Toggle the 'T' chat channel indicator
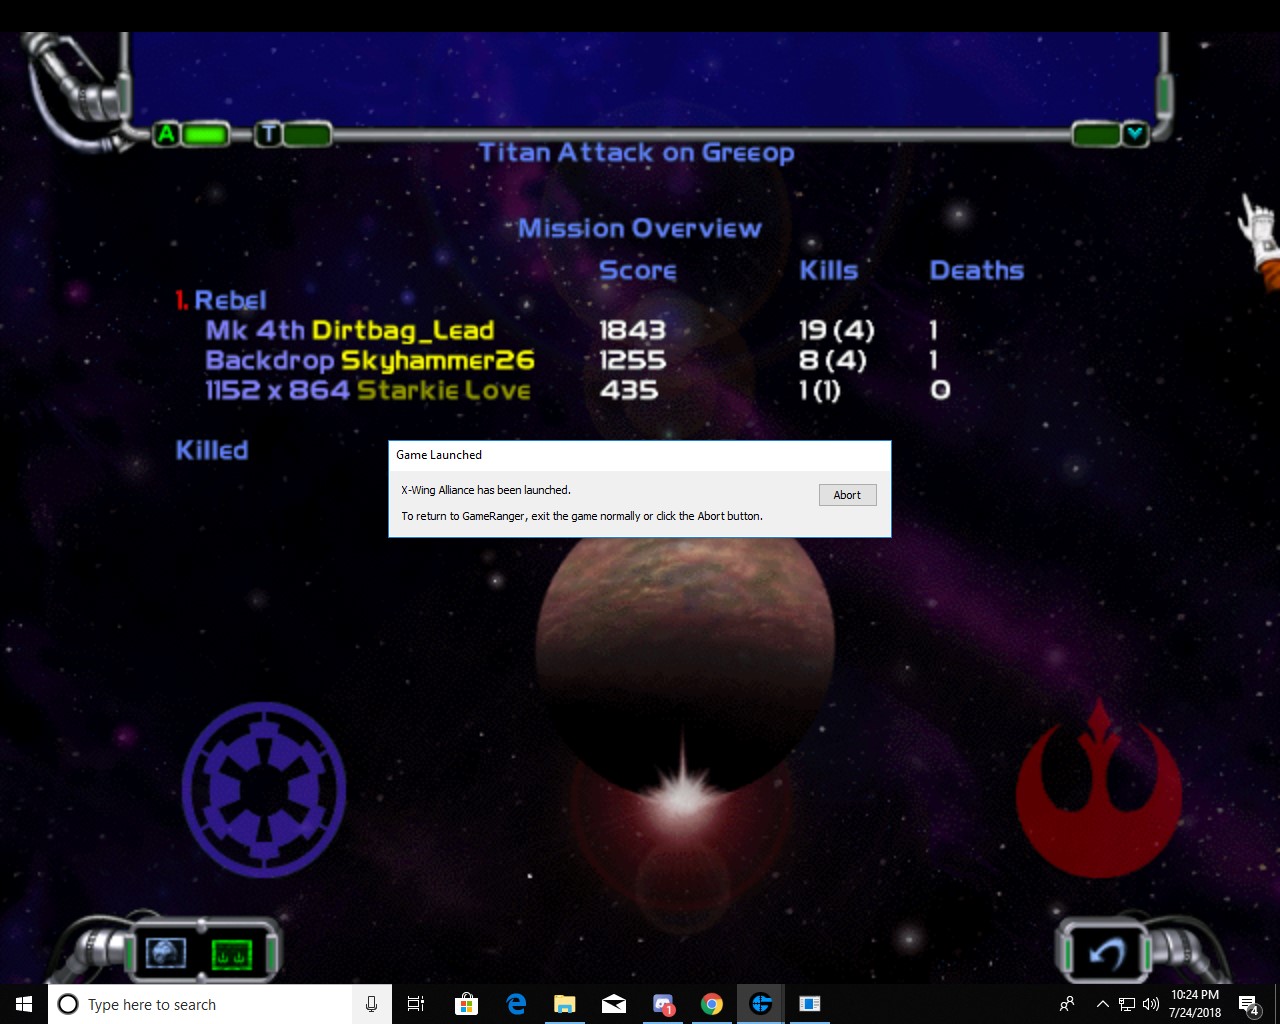The image size is (1280, 1024). (268, 134)
